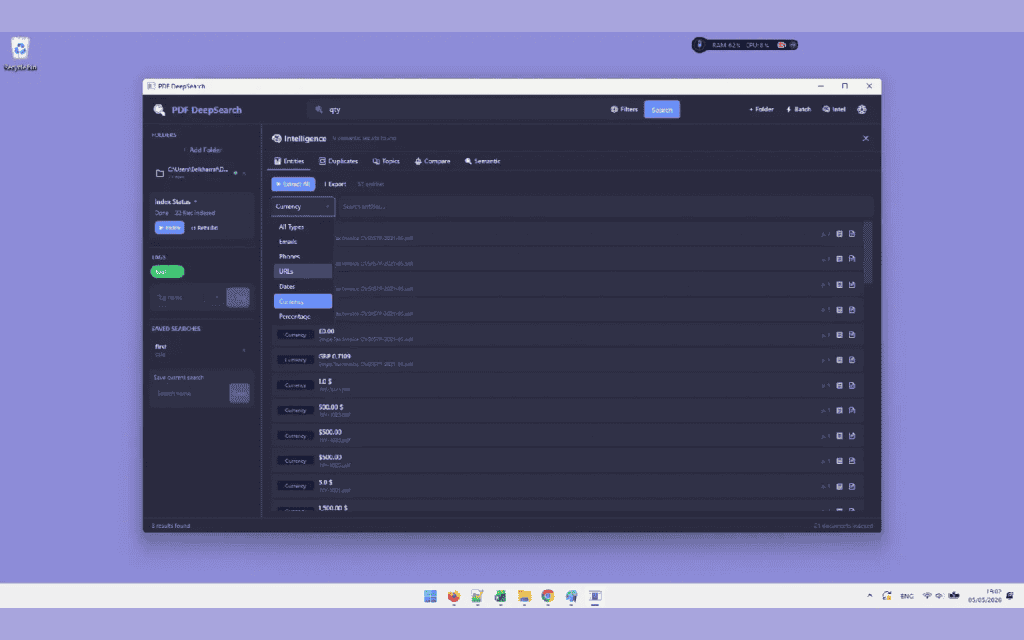Switch to the Duplicates tab
The height and width of the screenshot is (640, 1024).
338,161
